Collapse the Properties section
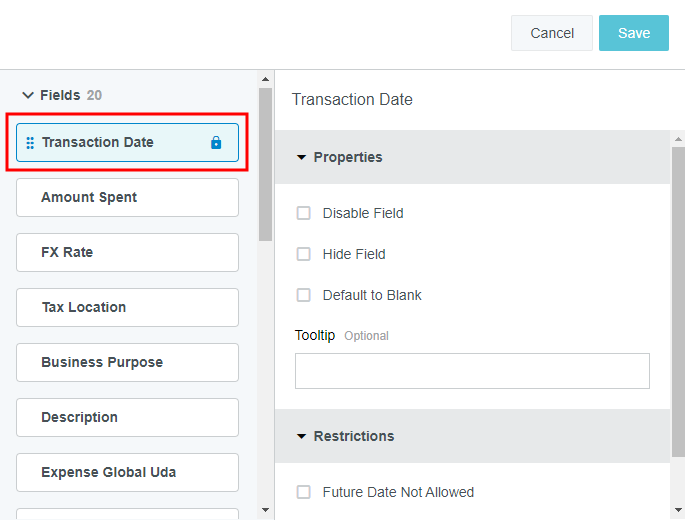 coord(301,157)
